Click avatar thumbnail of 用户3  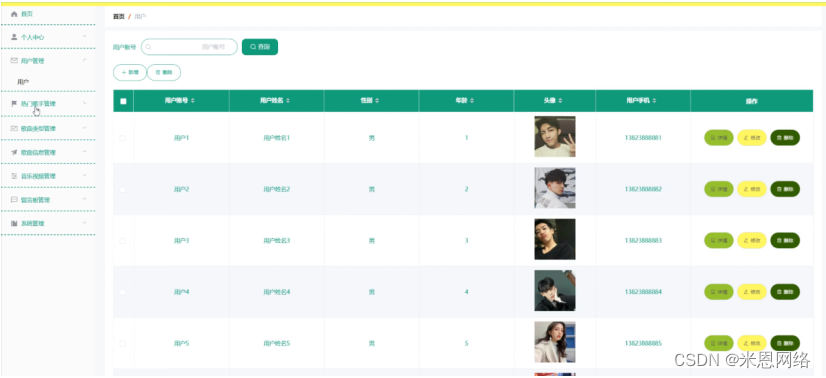tap(555, 240)
